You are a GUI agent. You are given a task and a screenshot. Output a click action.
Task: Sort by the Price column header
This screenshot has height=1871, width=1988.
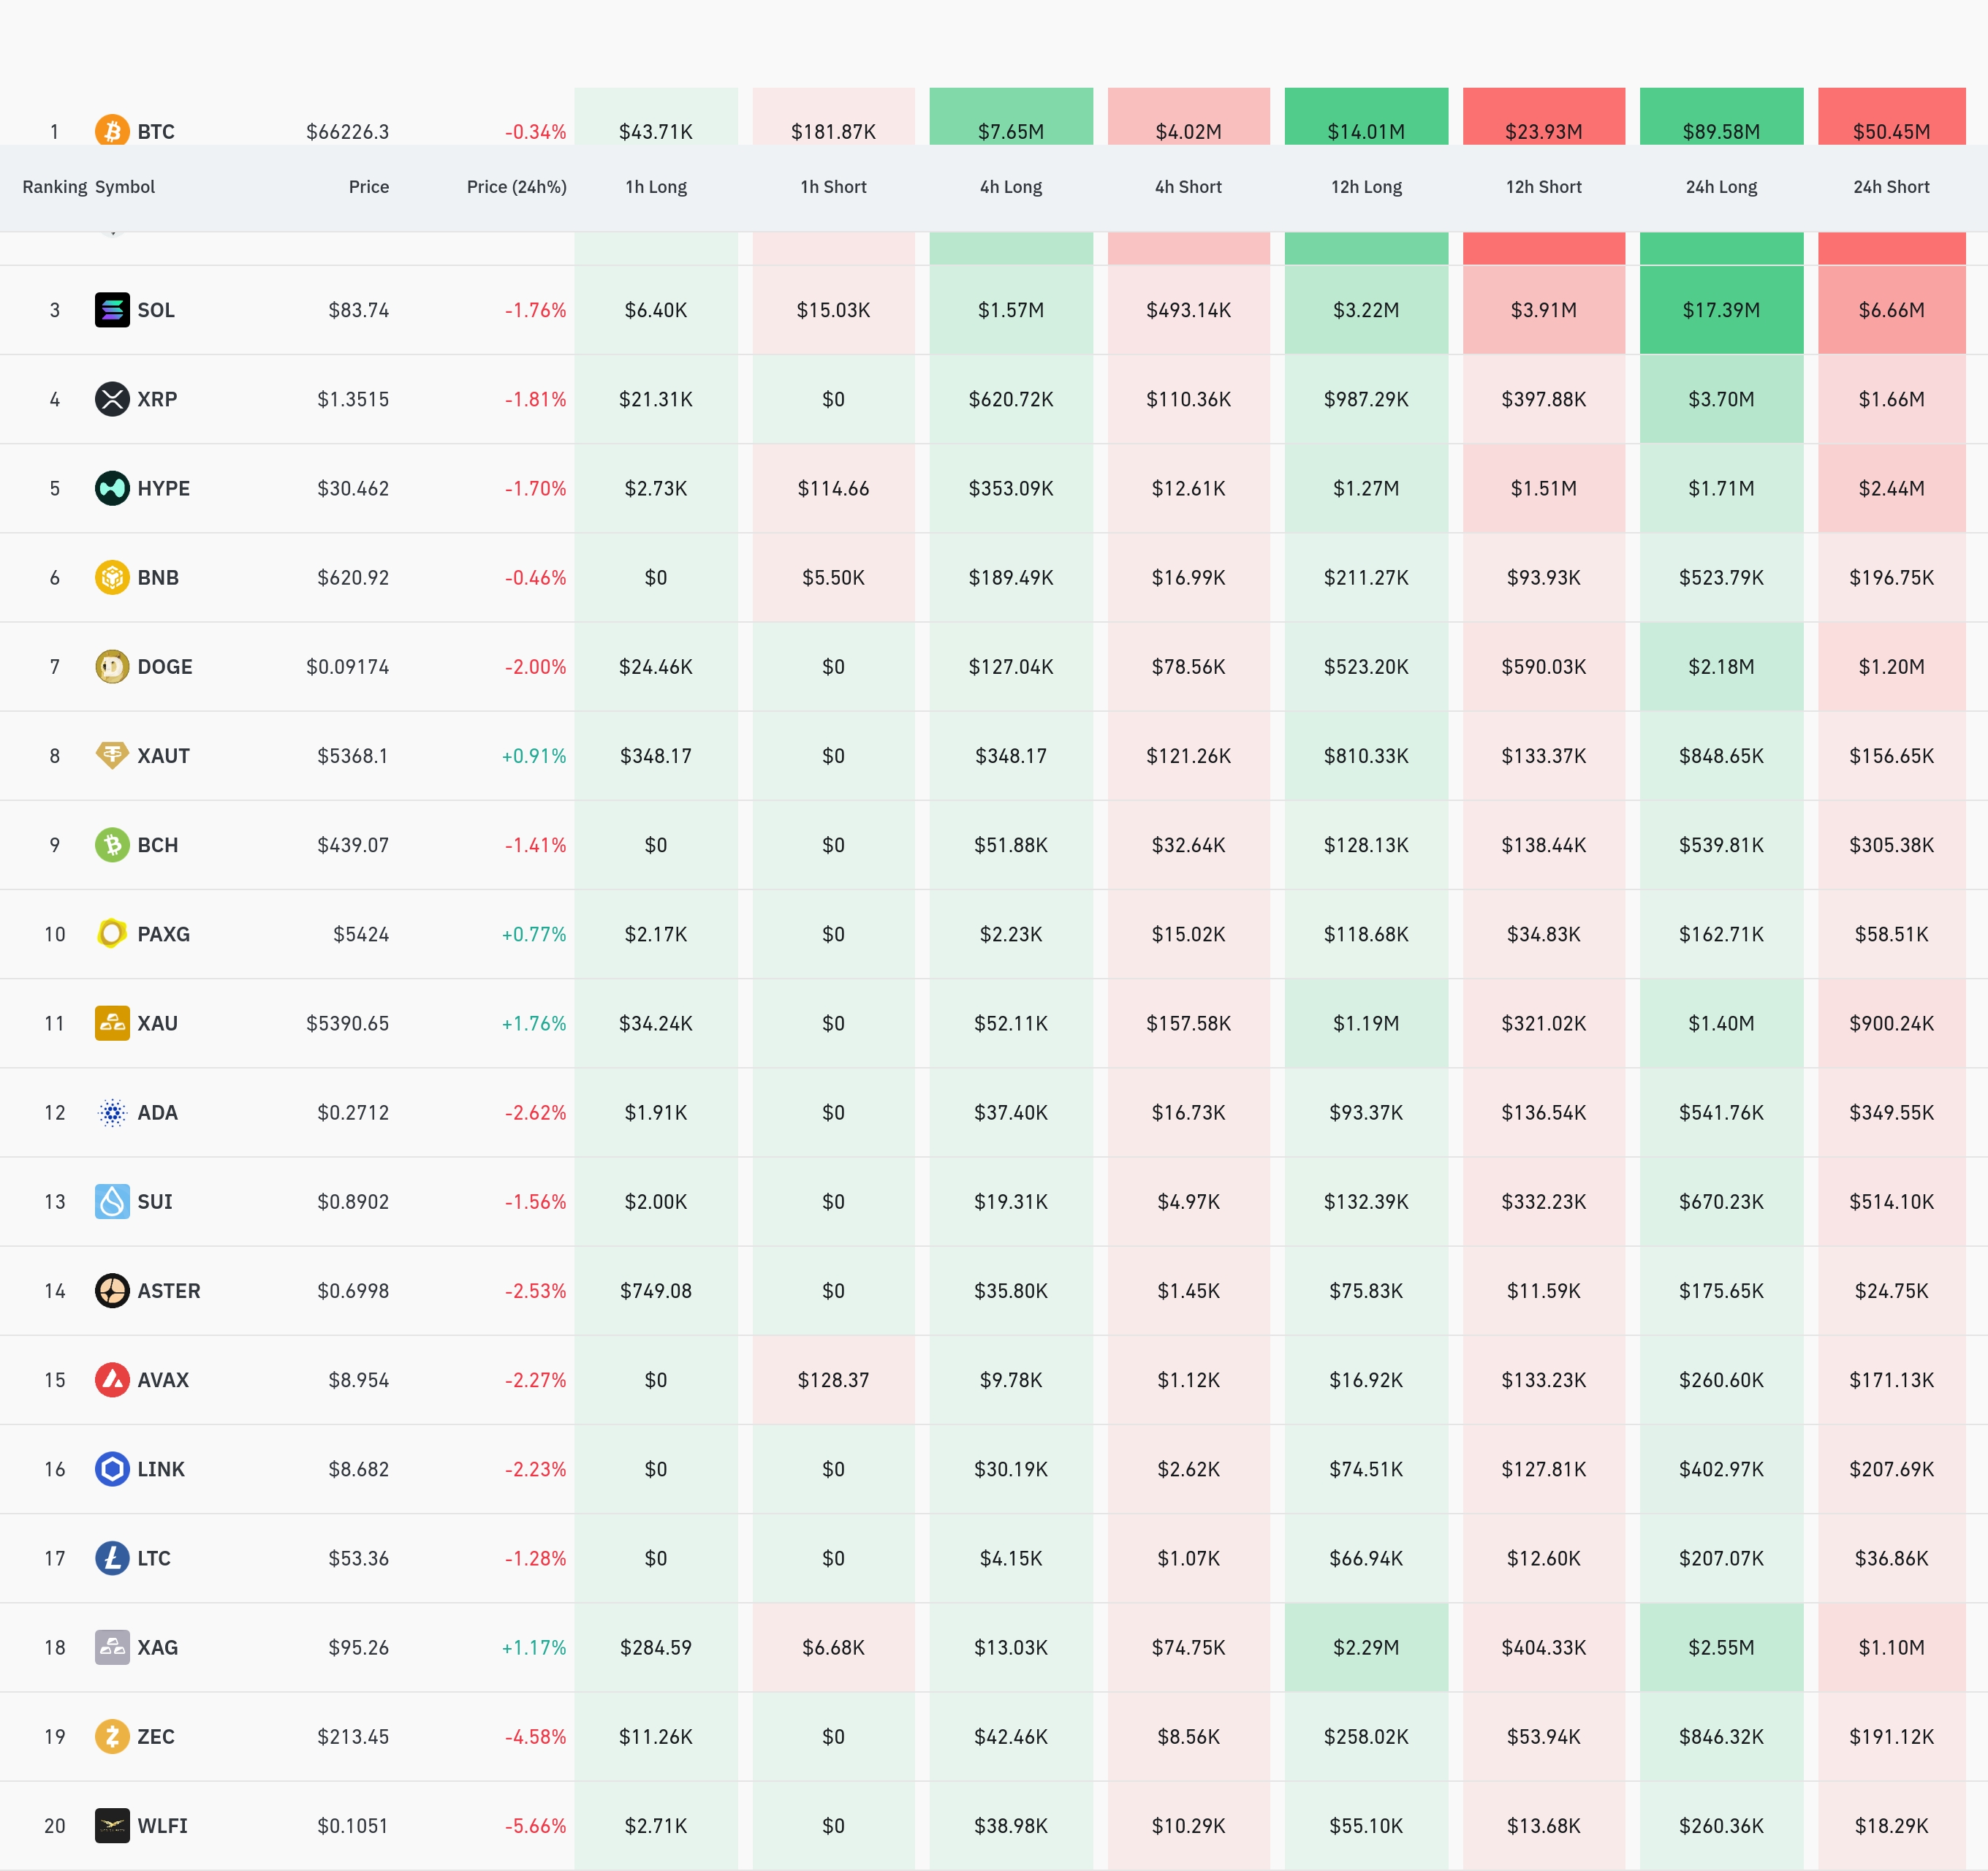368,187
